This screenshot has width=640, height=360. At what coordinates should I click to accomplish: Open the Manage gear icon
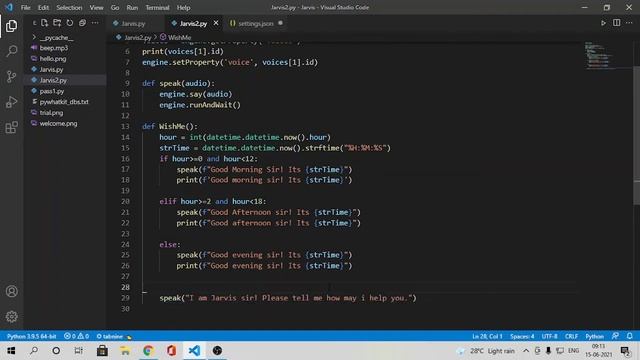coord(11,316)
